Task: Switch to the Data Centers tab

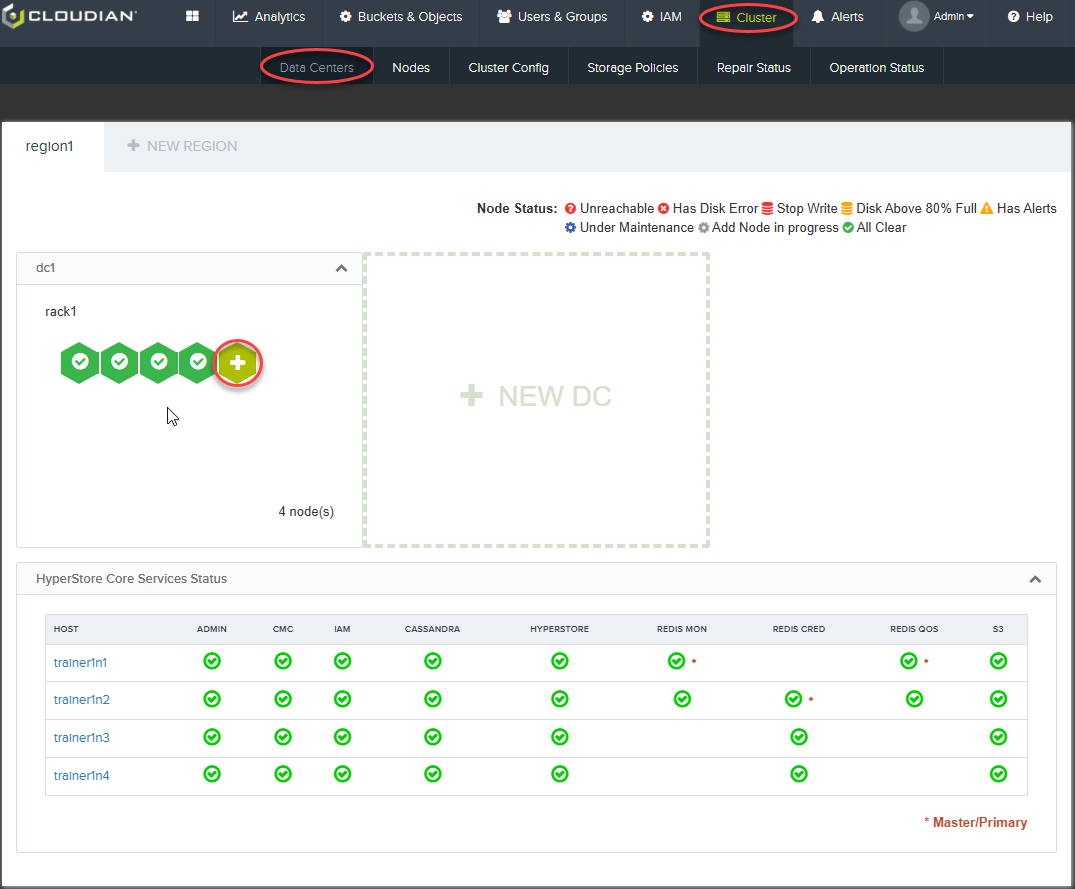Action: click(317, 67)
